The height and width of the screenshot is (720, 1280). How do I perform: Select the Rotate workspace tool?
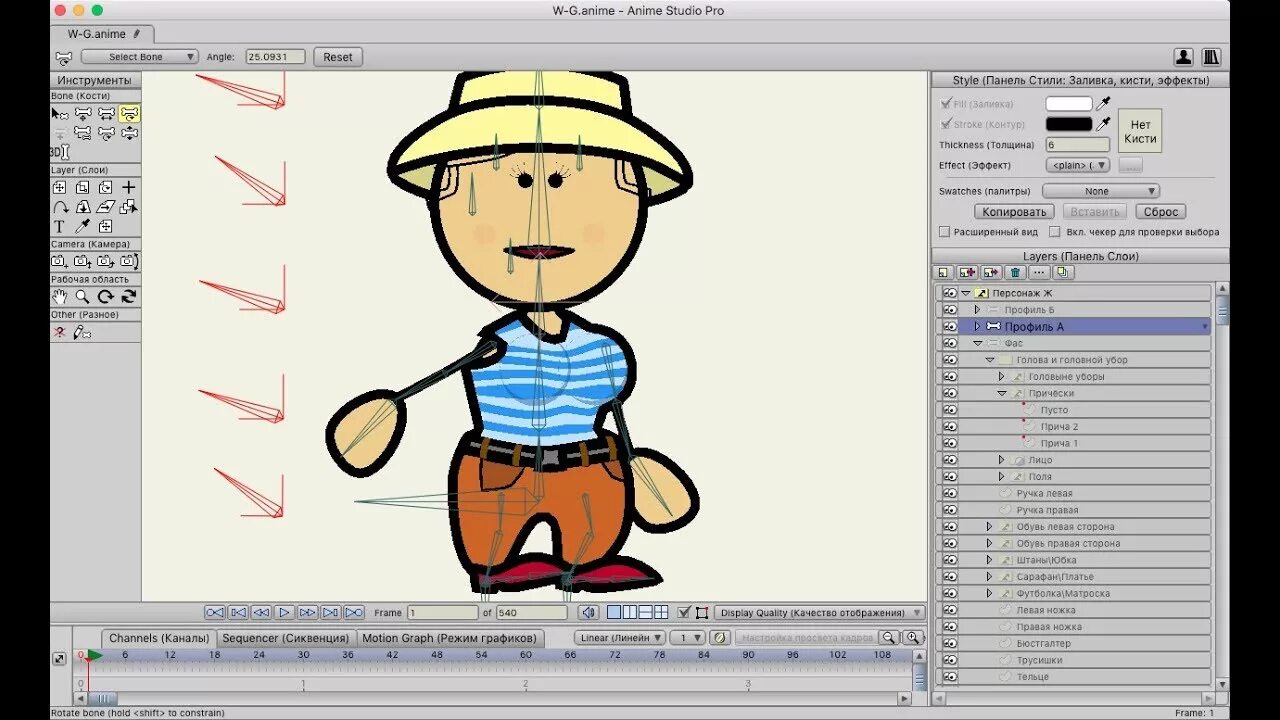pyautogui.click(x=106, y=297)
